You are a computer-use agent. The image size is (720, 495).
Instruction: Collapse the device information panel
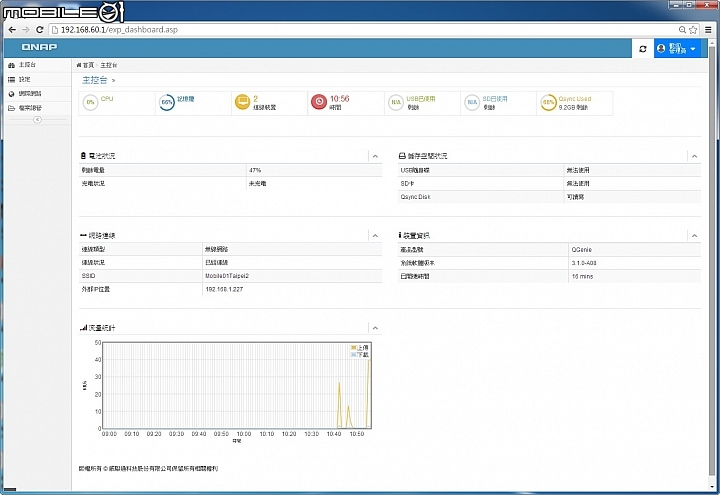694,236
